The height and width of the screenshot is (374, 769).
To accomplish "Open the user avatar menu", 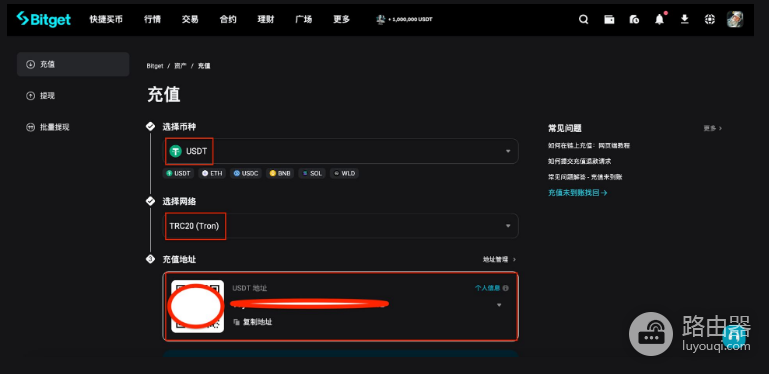I will [735, 20].
